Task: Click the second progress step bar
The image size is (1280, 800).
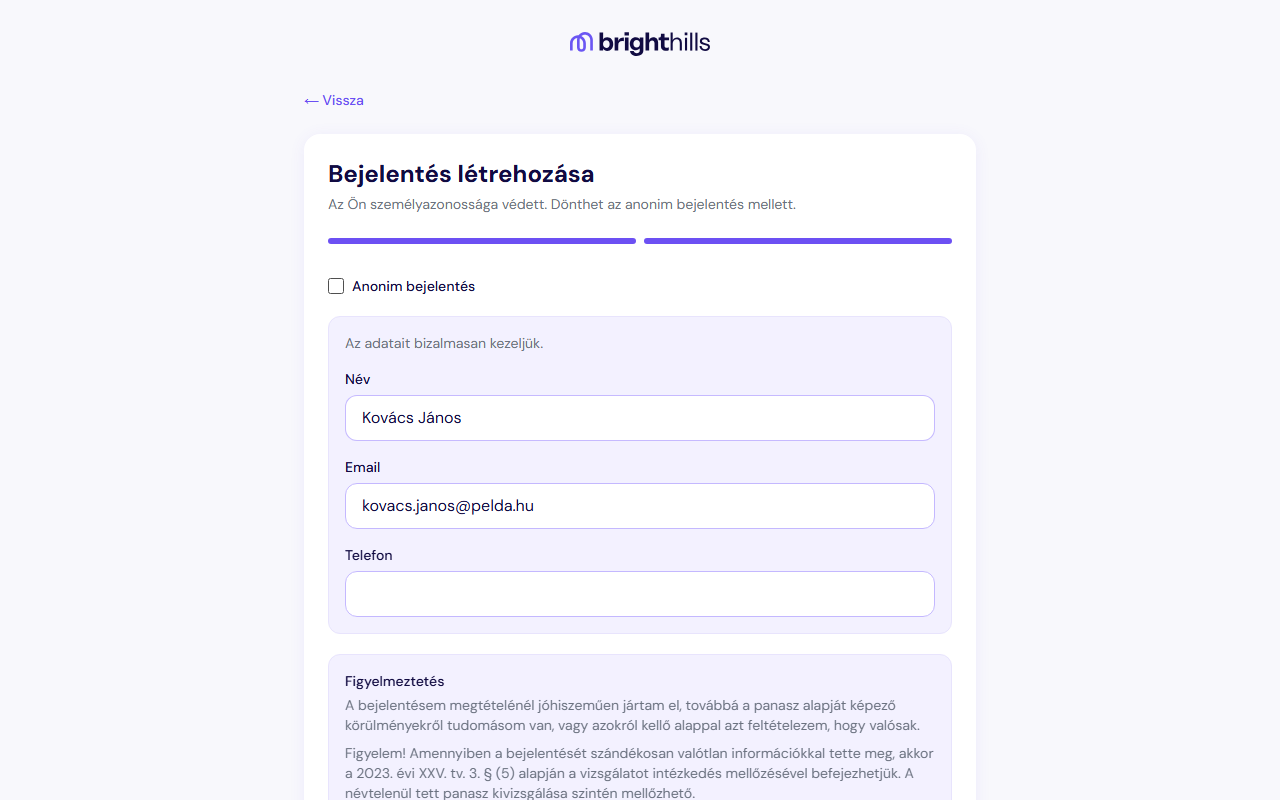Action: [798, 241]
